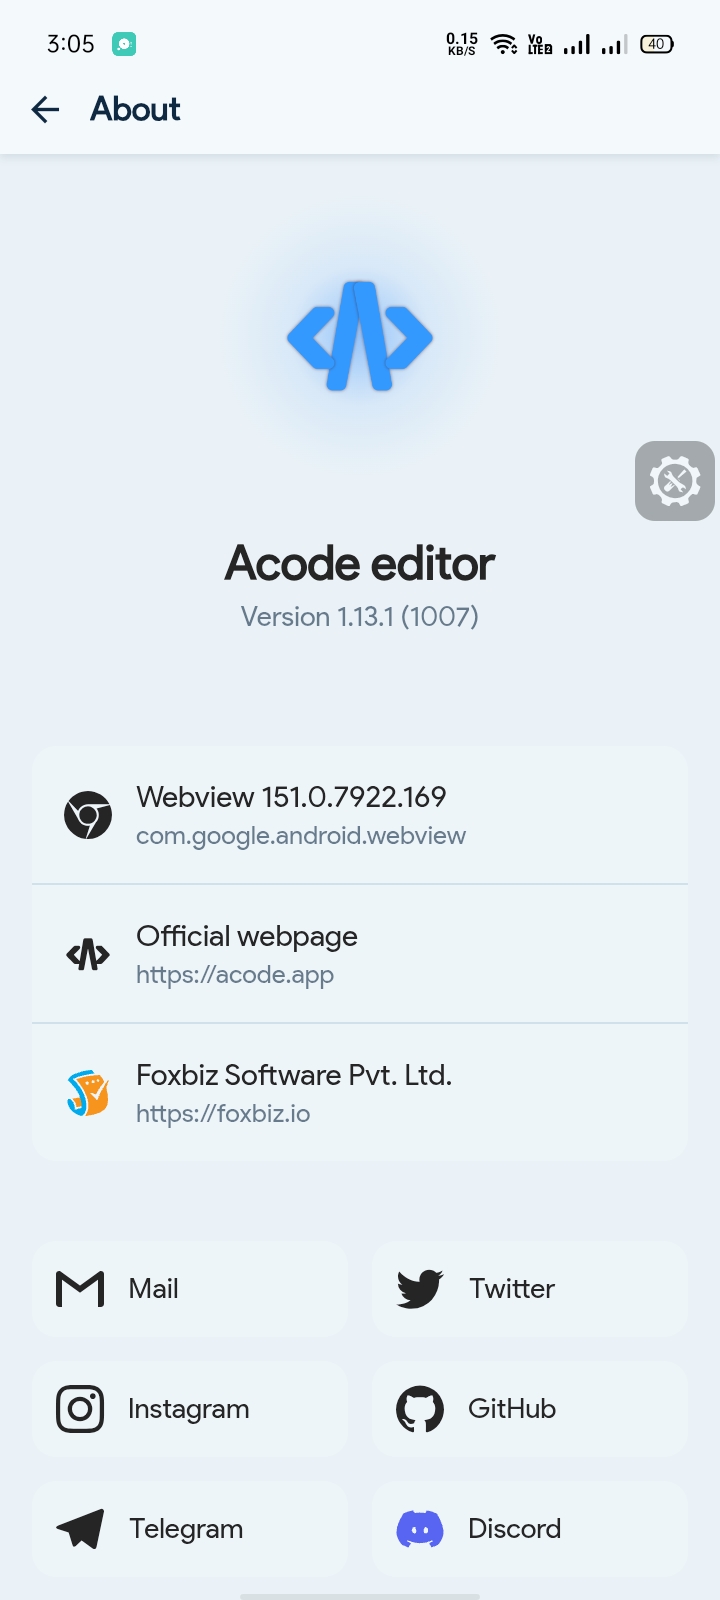
Task: Tap the floating tools gear widget
Action: click(675, 481)
